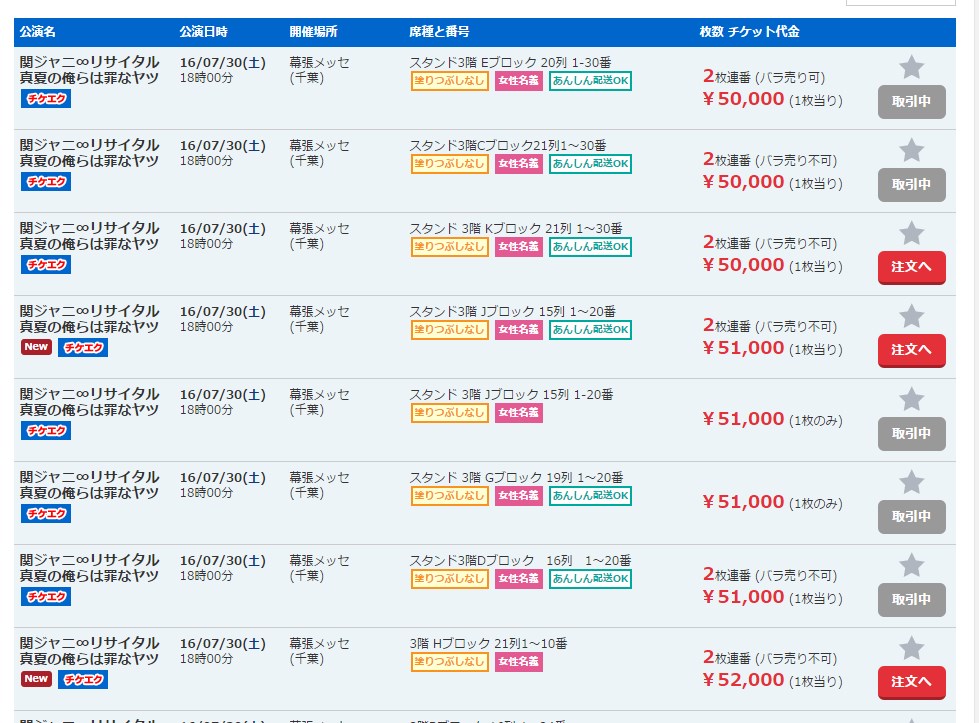This screenshot has height=723, width=979.
Task: Click 取引中 button on E block listing
Action: point(912,102)
